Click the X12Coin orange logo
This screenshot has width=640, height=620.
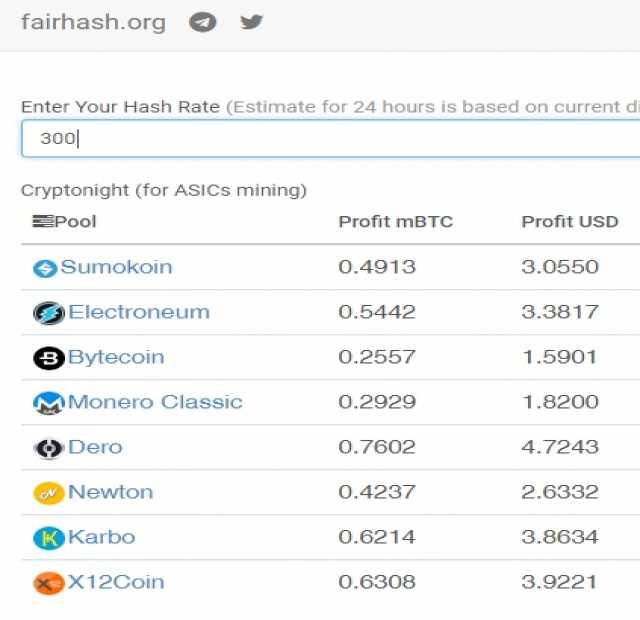(x=49, y=582)
